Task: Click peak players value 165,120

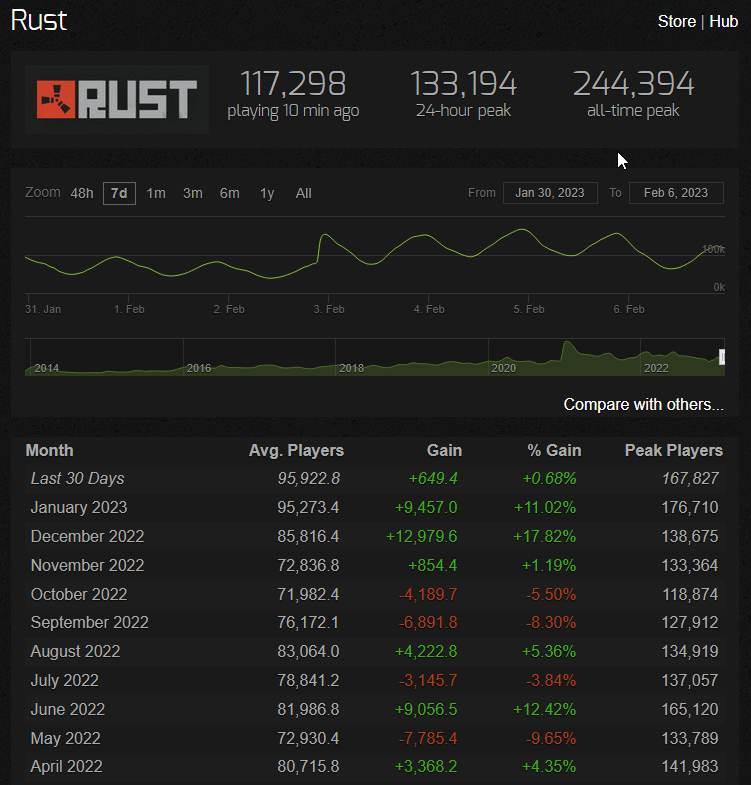Action: 690,710
